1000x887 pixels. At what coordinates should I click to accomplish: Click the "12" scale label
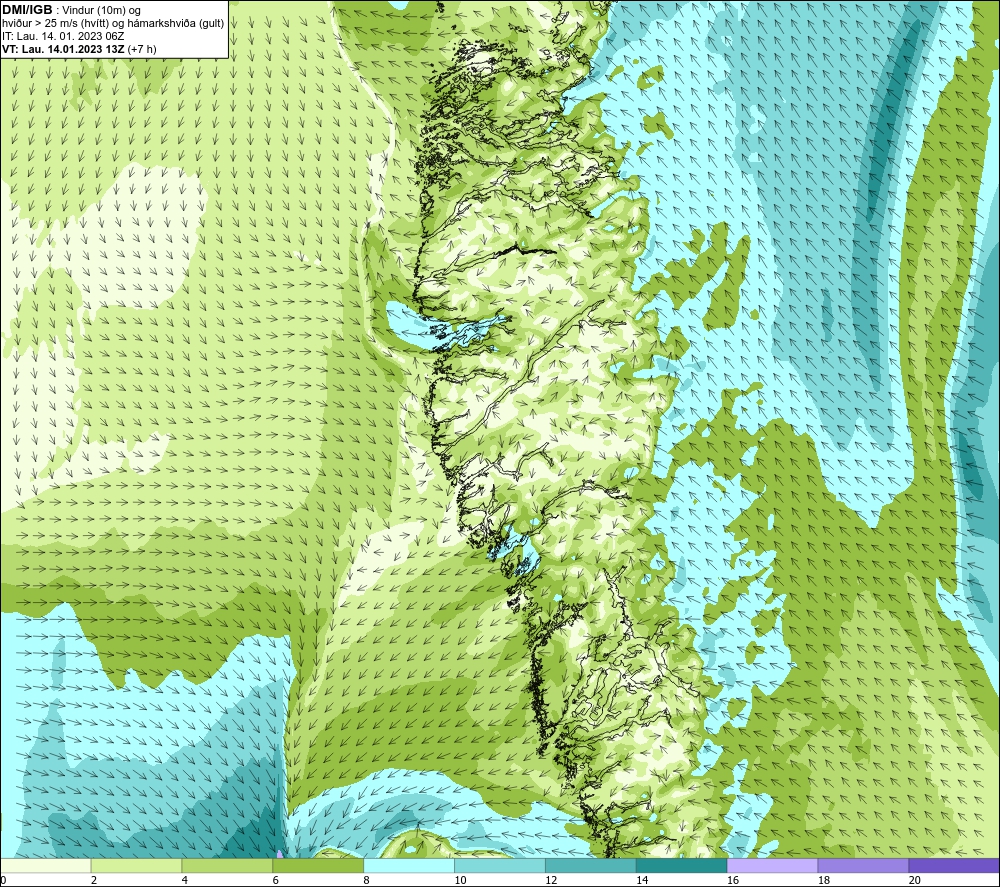coord(551,880)
